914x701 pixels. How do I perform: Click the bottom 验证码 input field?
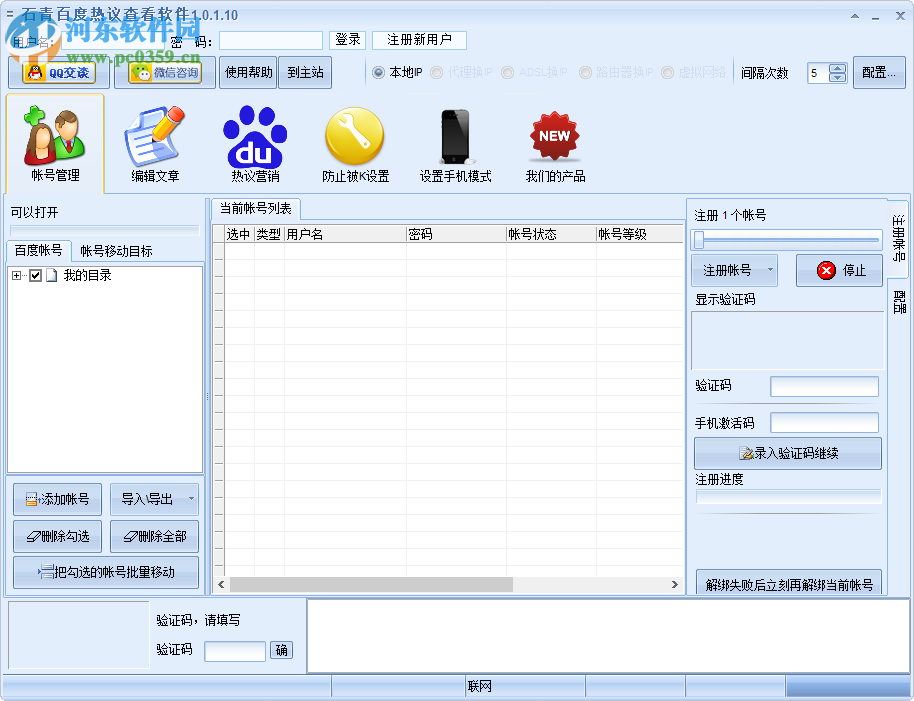[234, 650]
